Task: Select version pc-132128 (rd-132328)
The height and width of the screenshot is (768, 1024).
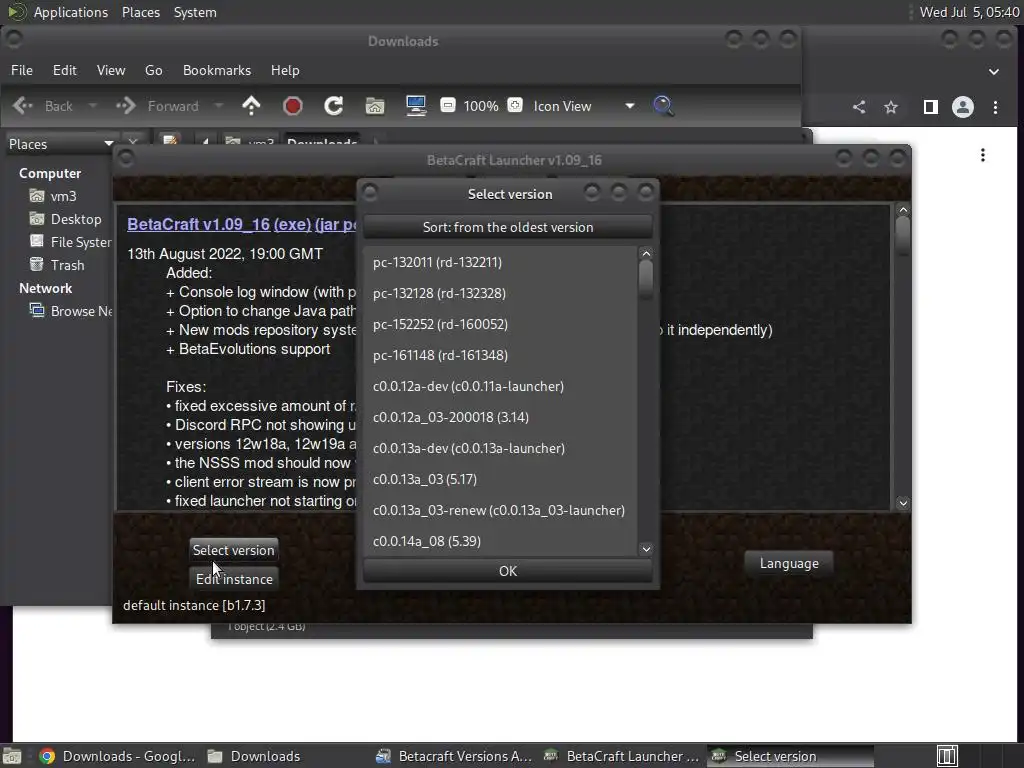Action: 500,293
